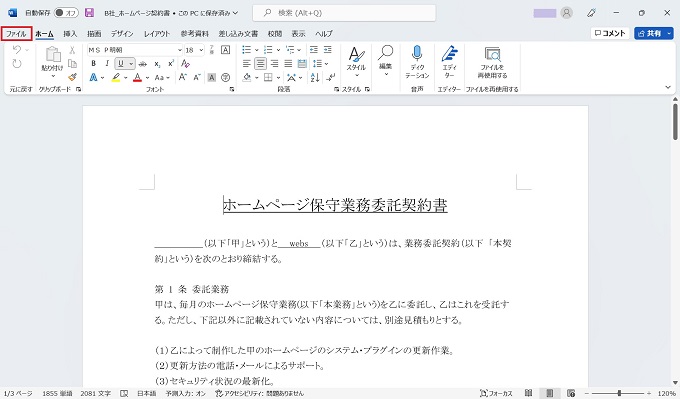Apply subscript formatting
This screenshot has height=399, width=680.
(x=157, y=64)
